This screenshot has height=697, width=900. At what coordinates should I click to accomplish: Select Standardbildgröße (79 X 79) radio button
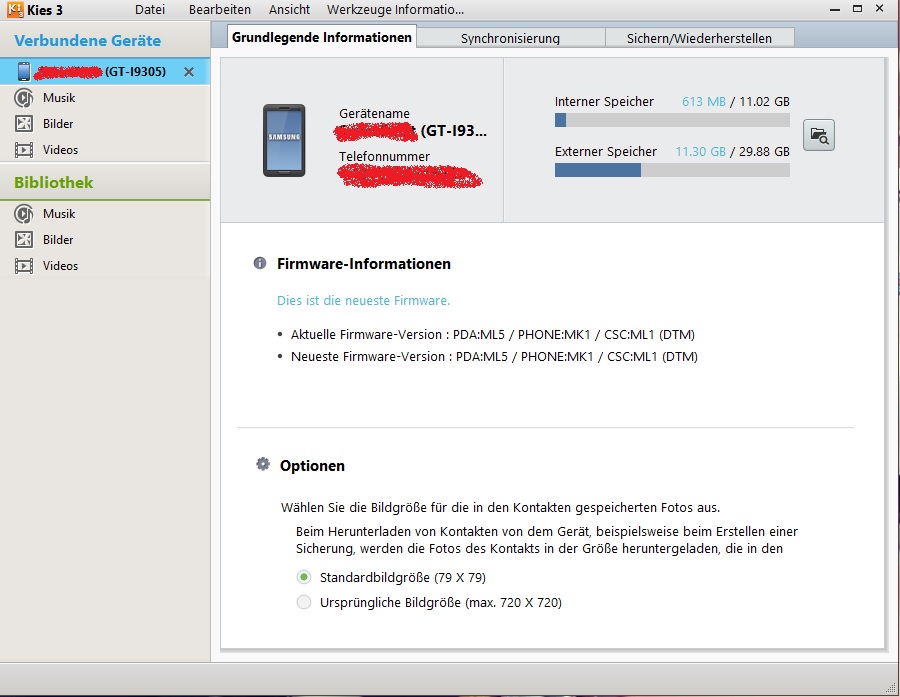coord(304,577)
